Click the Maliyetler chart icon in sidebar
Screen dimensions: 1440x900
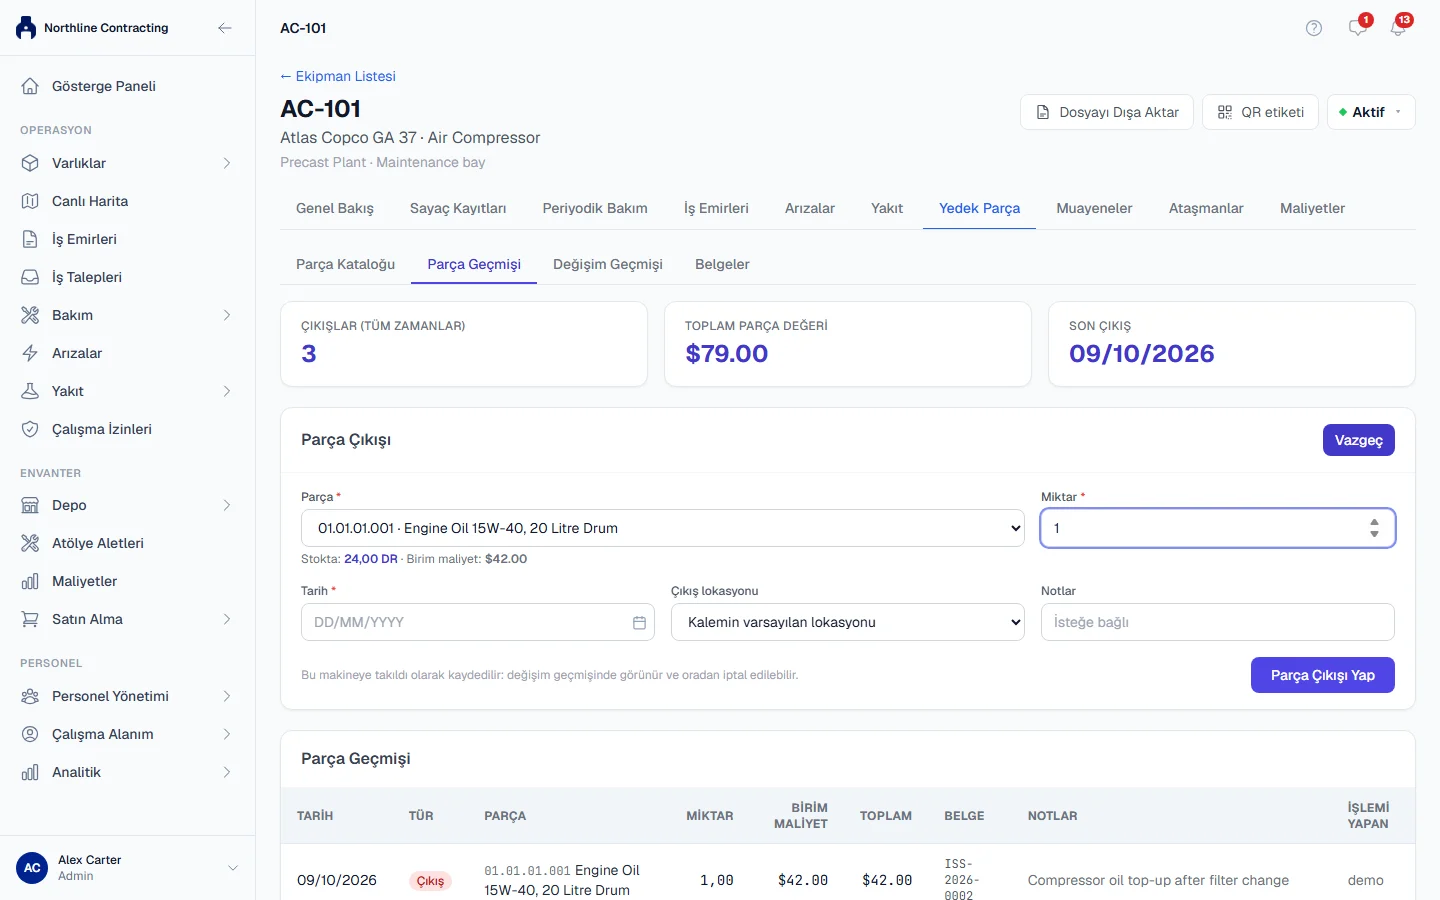coord(30,581)
